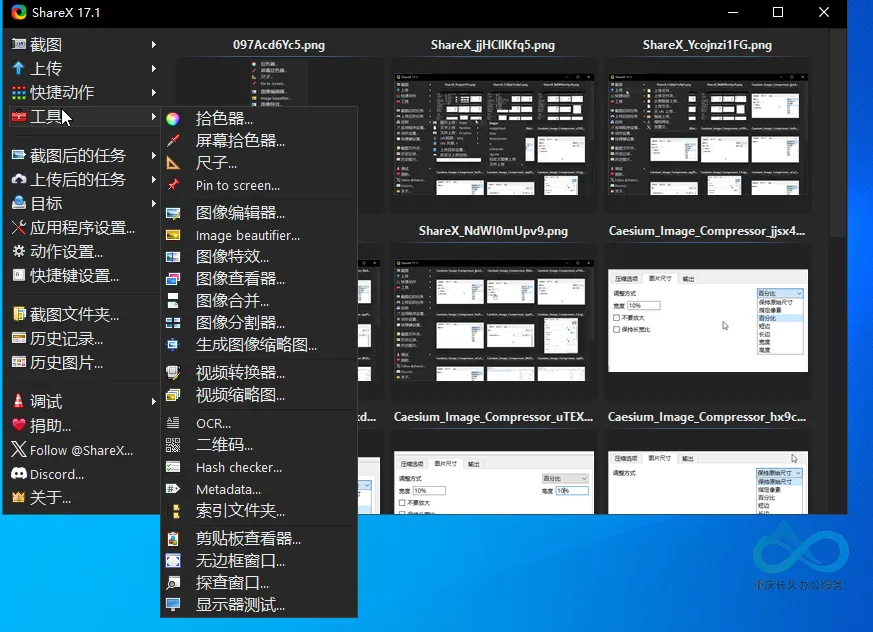Click the Discord logo icon
The image size is (873, 632).
(19, 474)
